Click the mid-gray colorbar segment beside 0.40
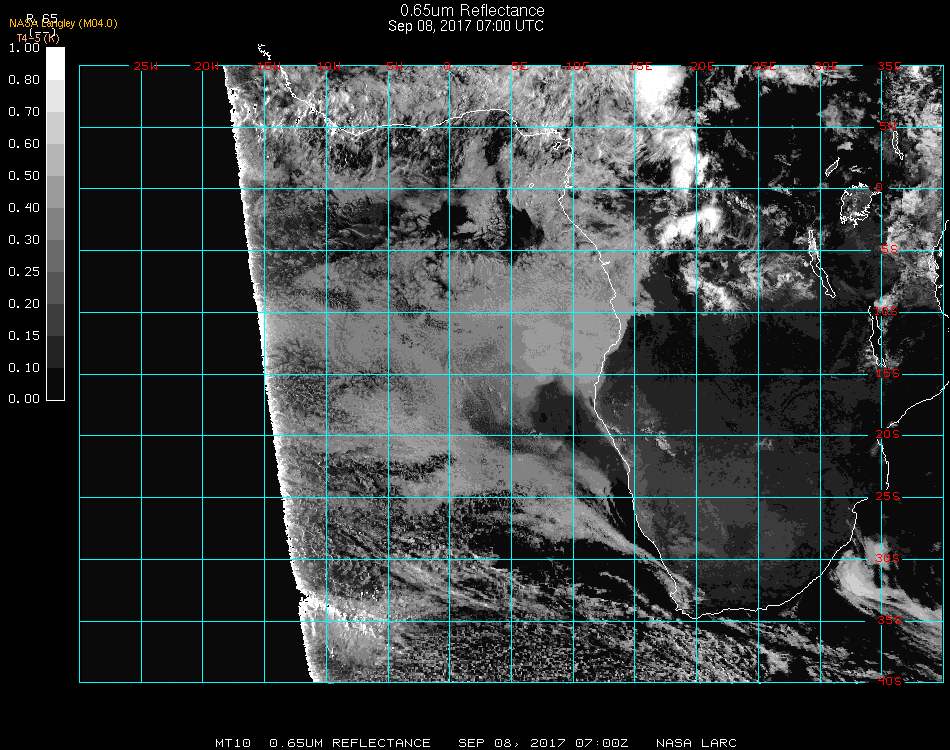 coord(55,224)
